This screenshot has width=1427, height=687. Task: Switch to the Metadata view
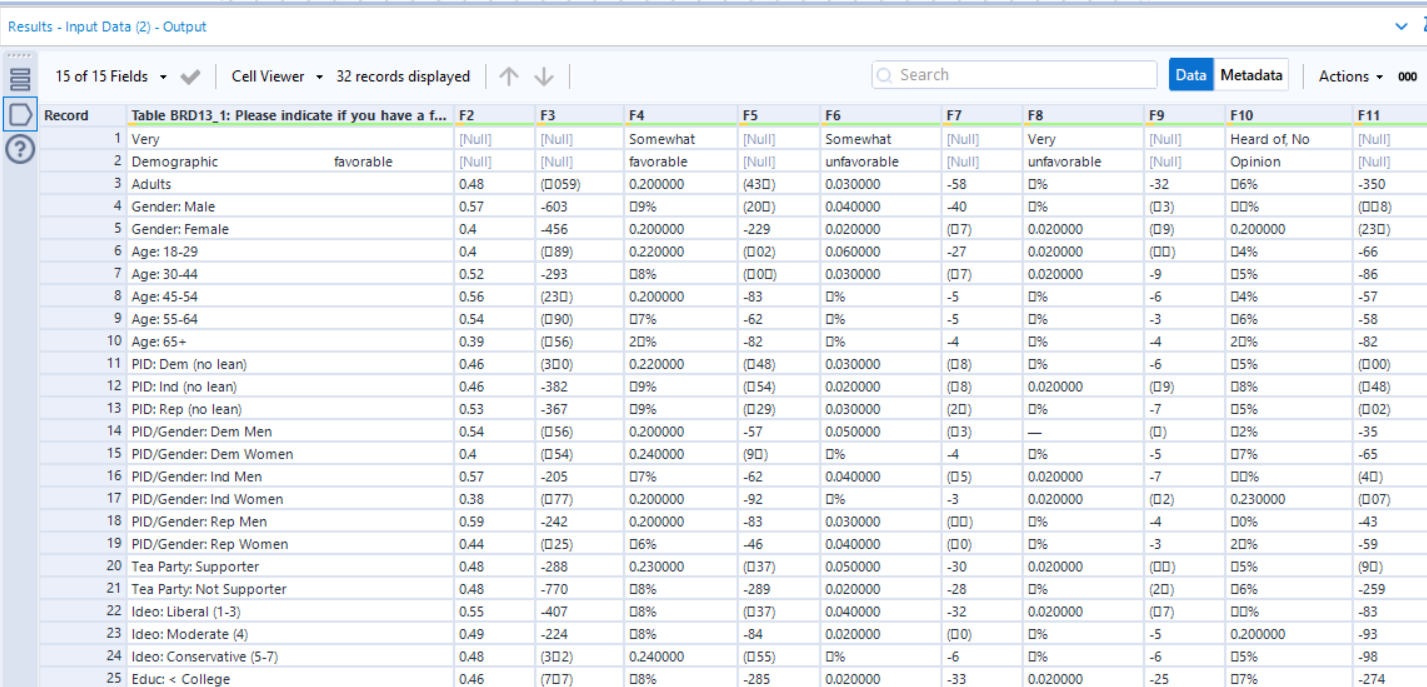point(1250,75)
